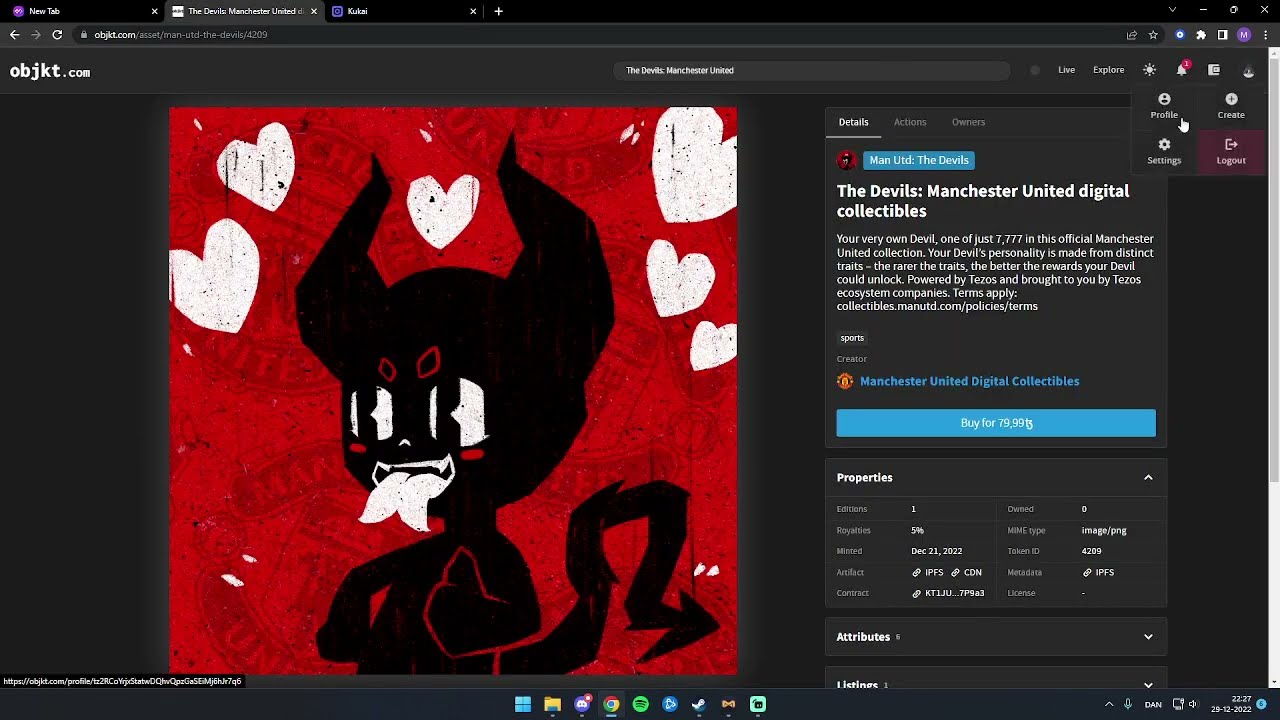Buy the token for 79.99 tez
Image resolution: width=1280 pixels, height=720 pixels.
click(996, 423)
